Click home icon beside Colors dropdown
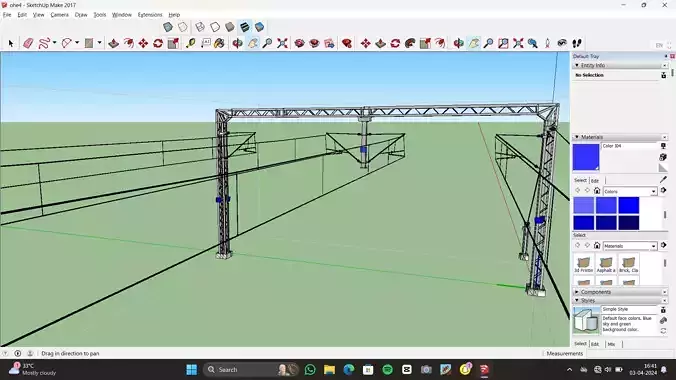The image size is (676, 380). coord(597,191)
